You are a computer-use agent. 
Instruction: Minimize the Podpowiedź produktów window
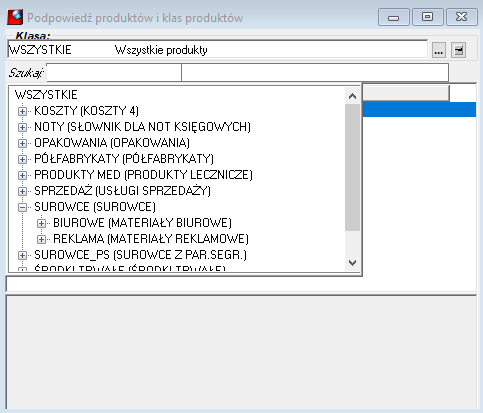(394, 17)
